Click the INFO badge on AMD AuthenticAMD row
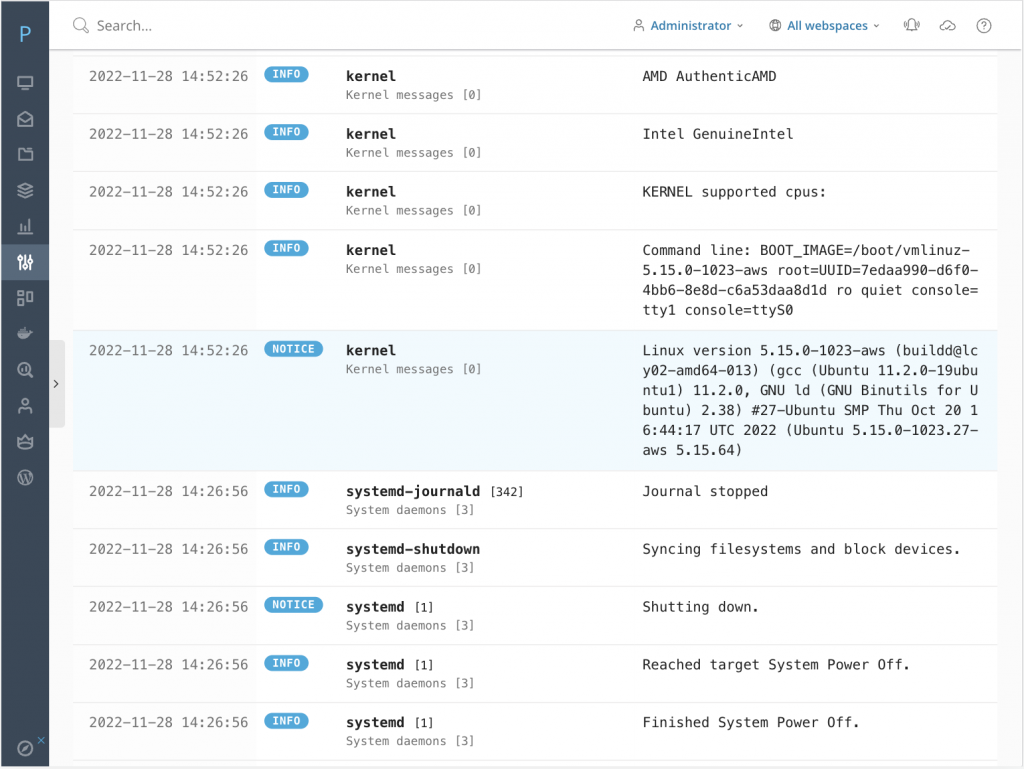This screenshot has width=1024, height=769. [x=286, y=74]
